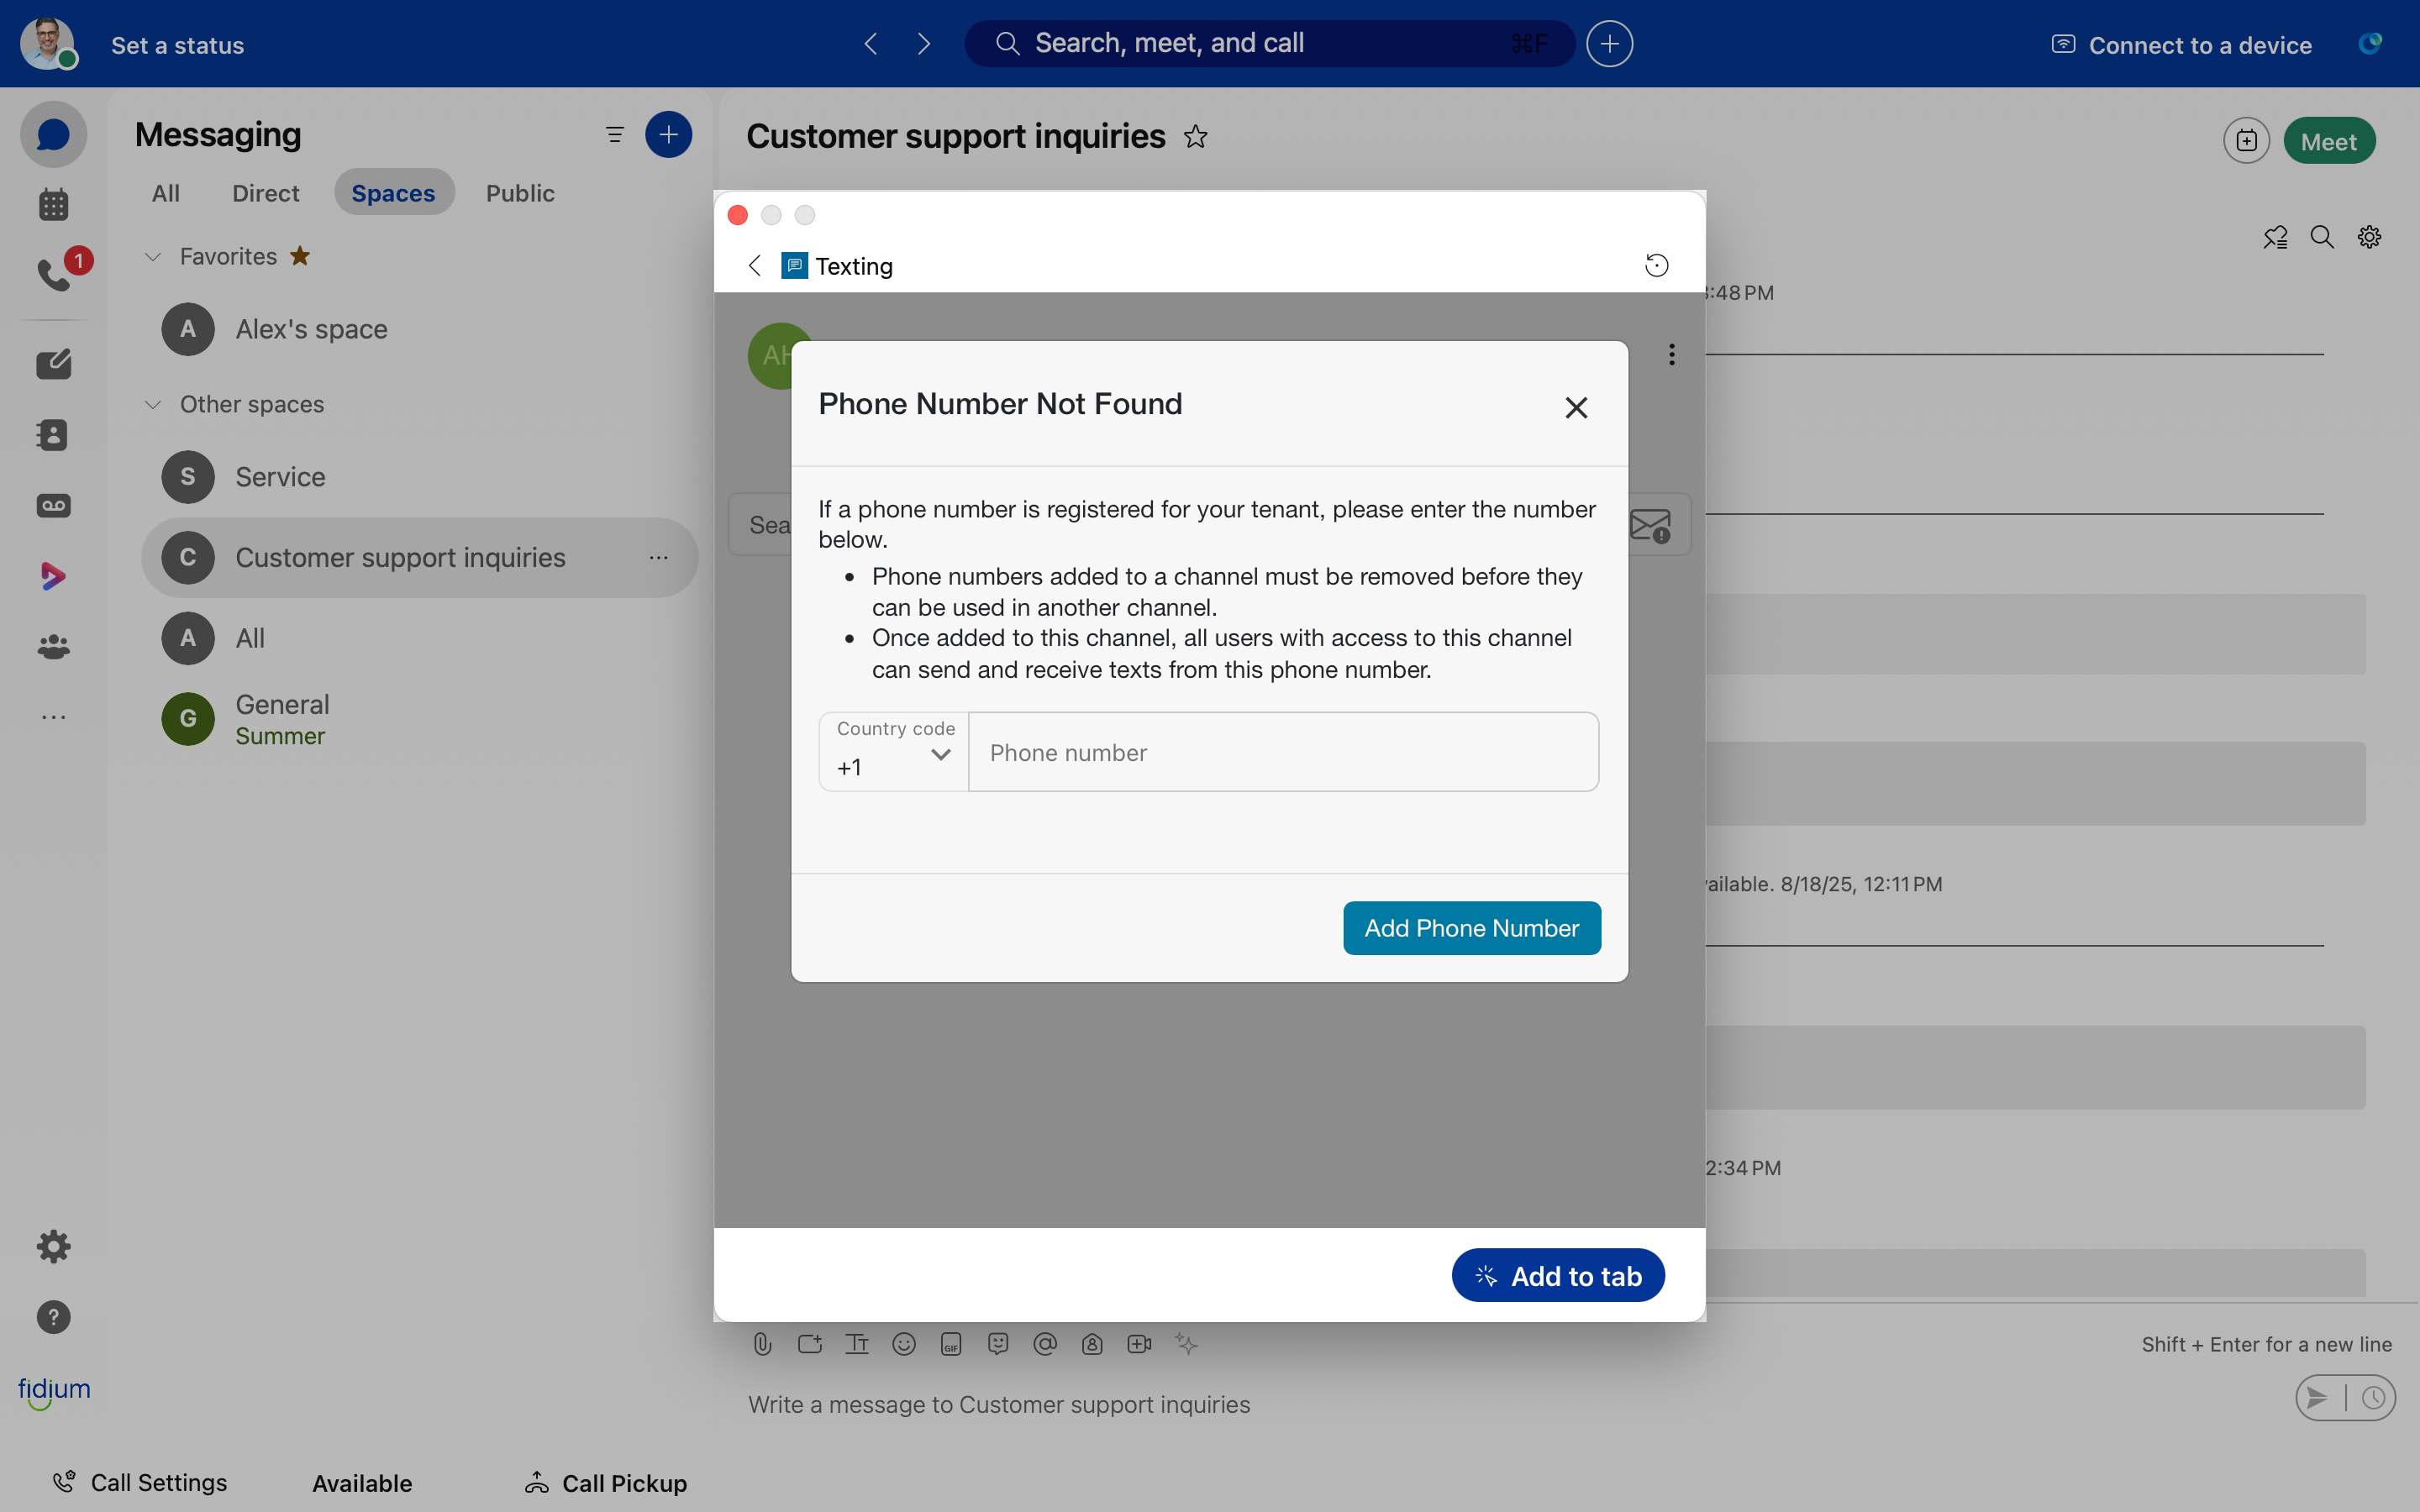Click the Add to tab button
This screenshot has height=1512, width=2420.
click(1557, 1276)
